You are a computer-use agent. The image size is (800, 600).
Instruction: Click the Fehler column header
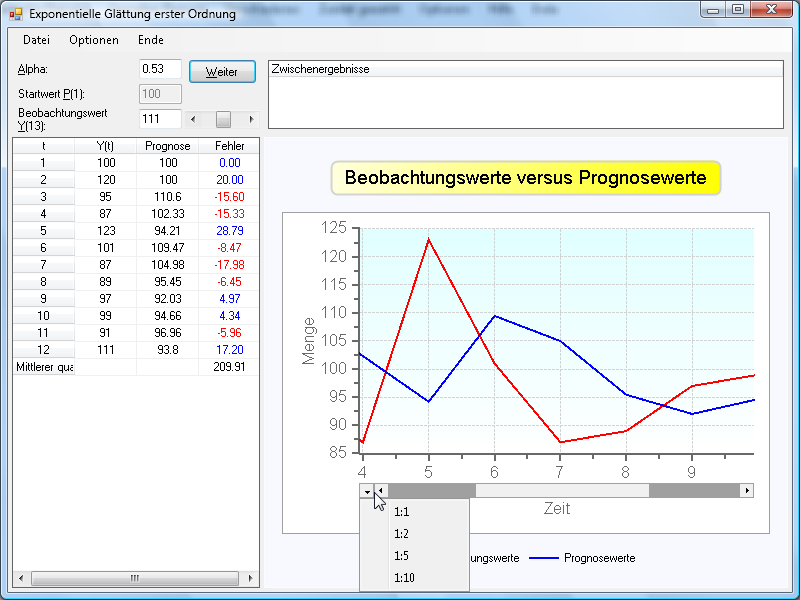pos(229,146)
